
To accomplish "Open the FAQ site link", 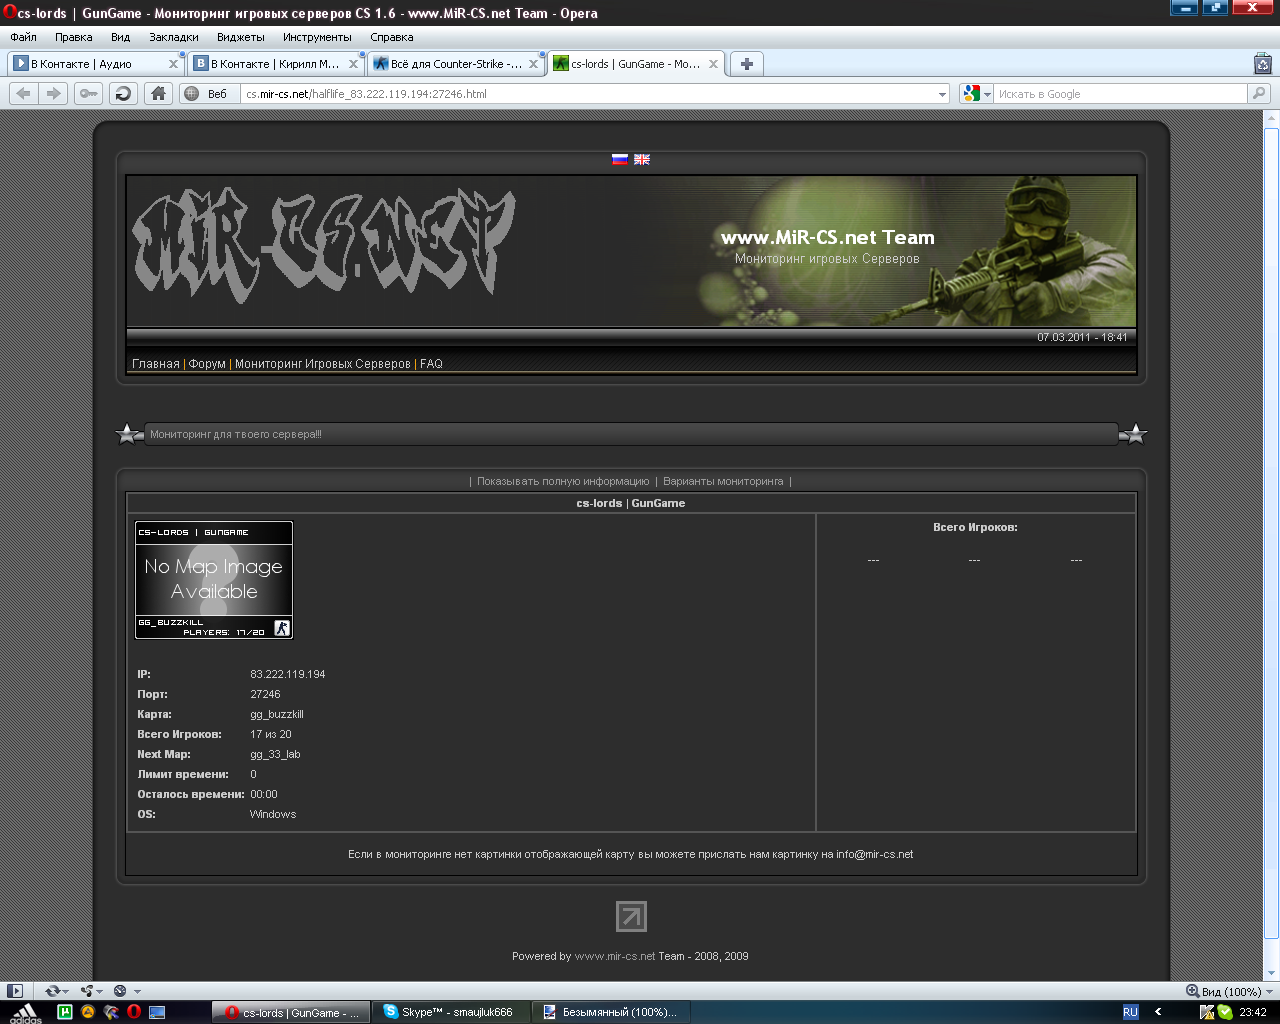I will 431,364.
